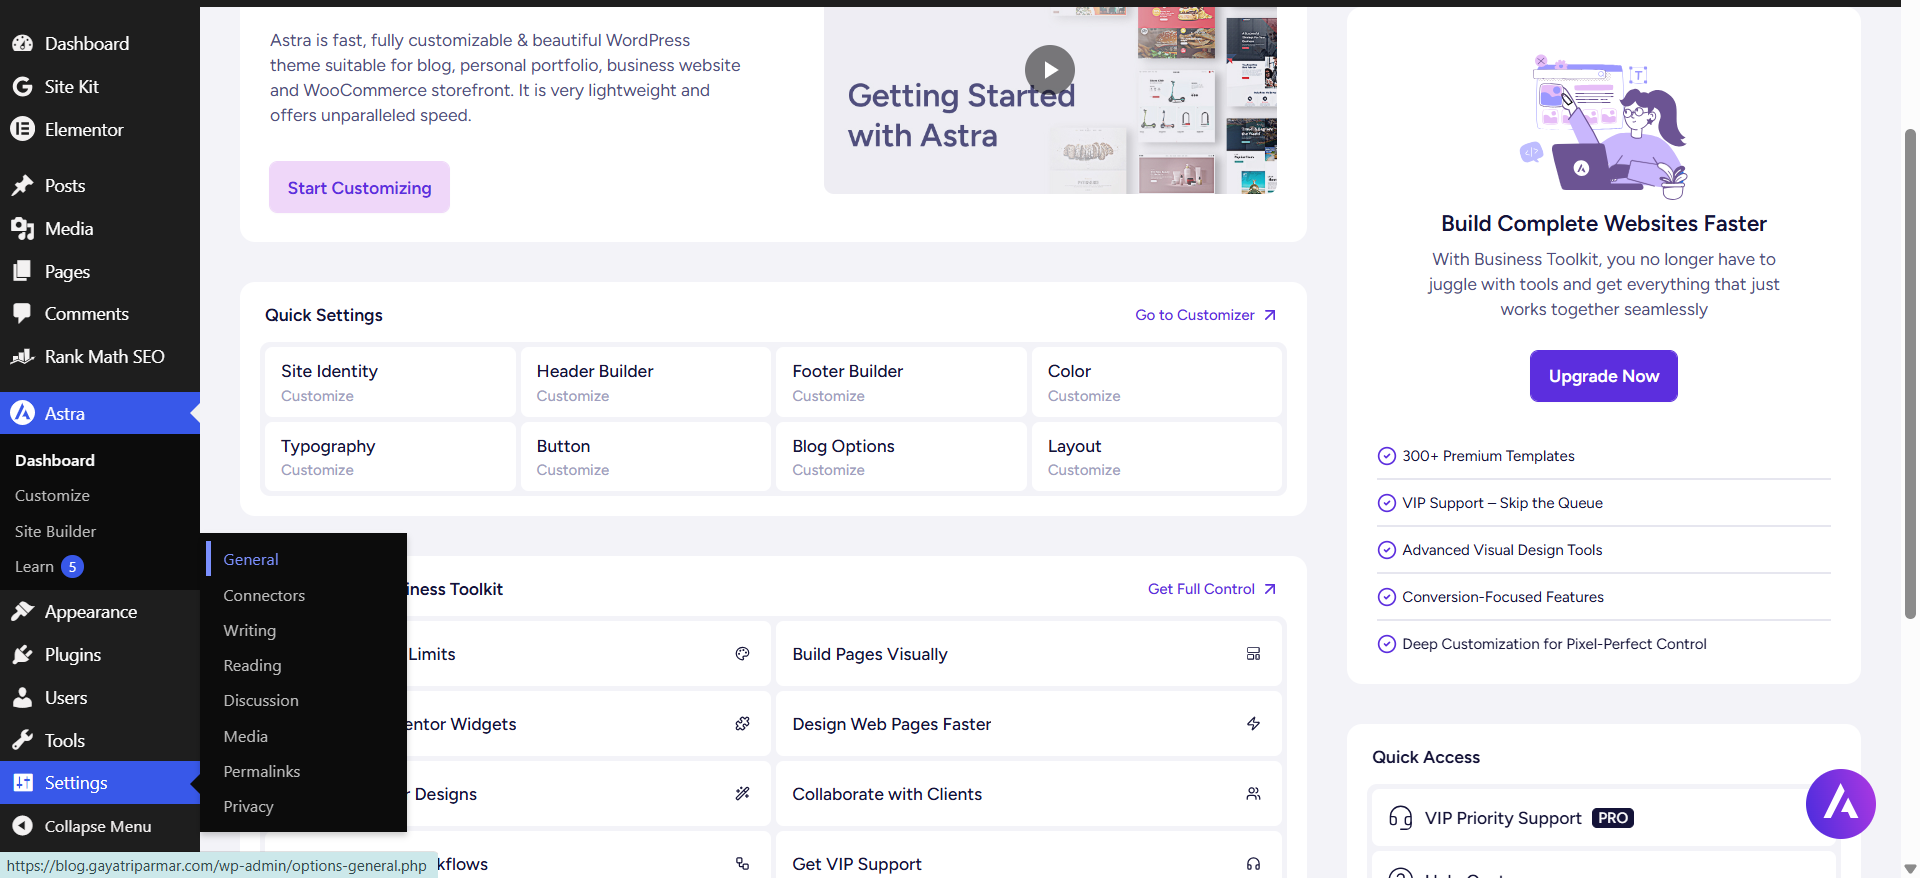This screenshot has width=1920, height=878.
Task: Click the floating Astra logo button
Action: (x=1840, y=804)
